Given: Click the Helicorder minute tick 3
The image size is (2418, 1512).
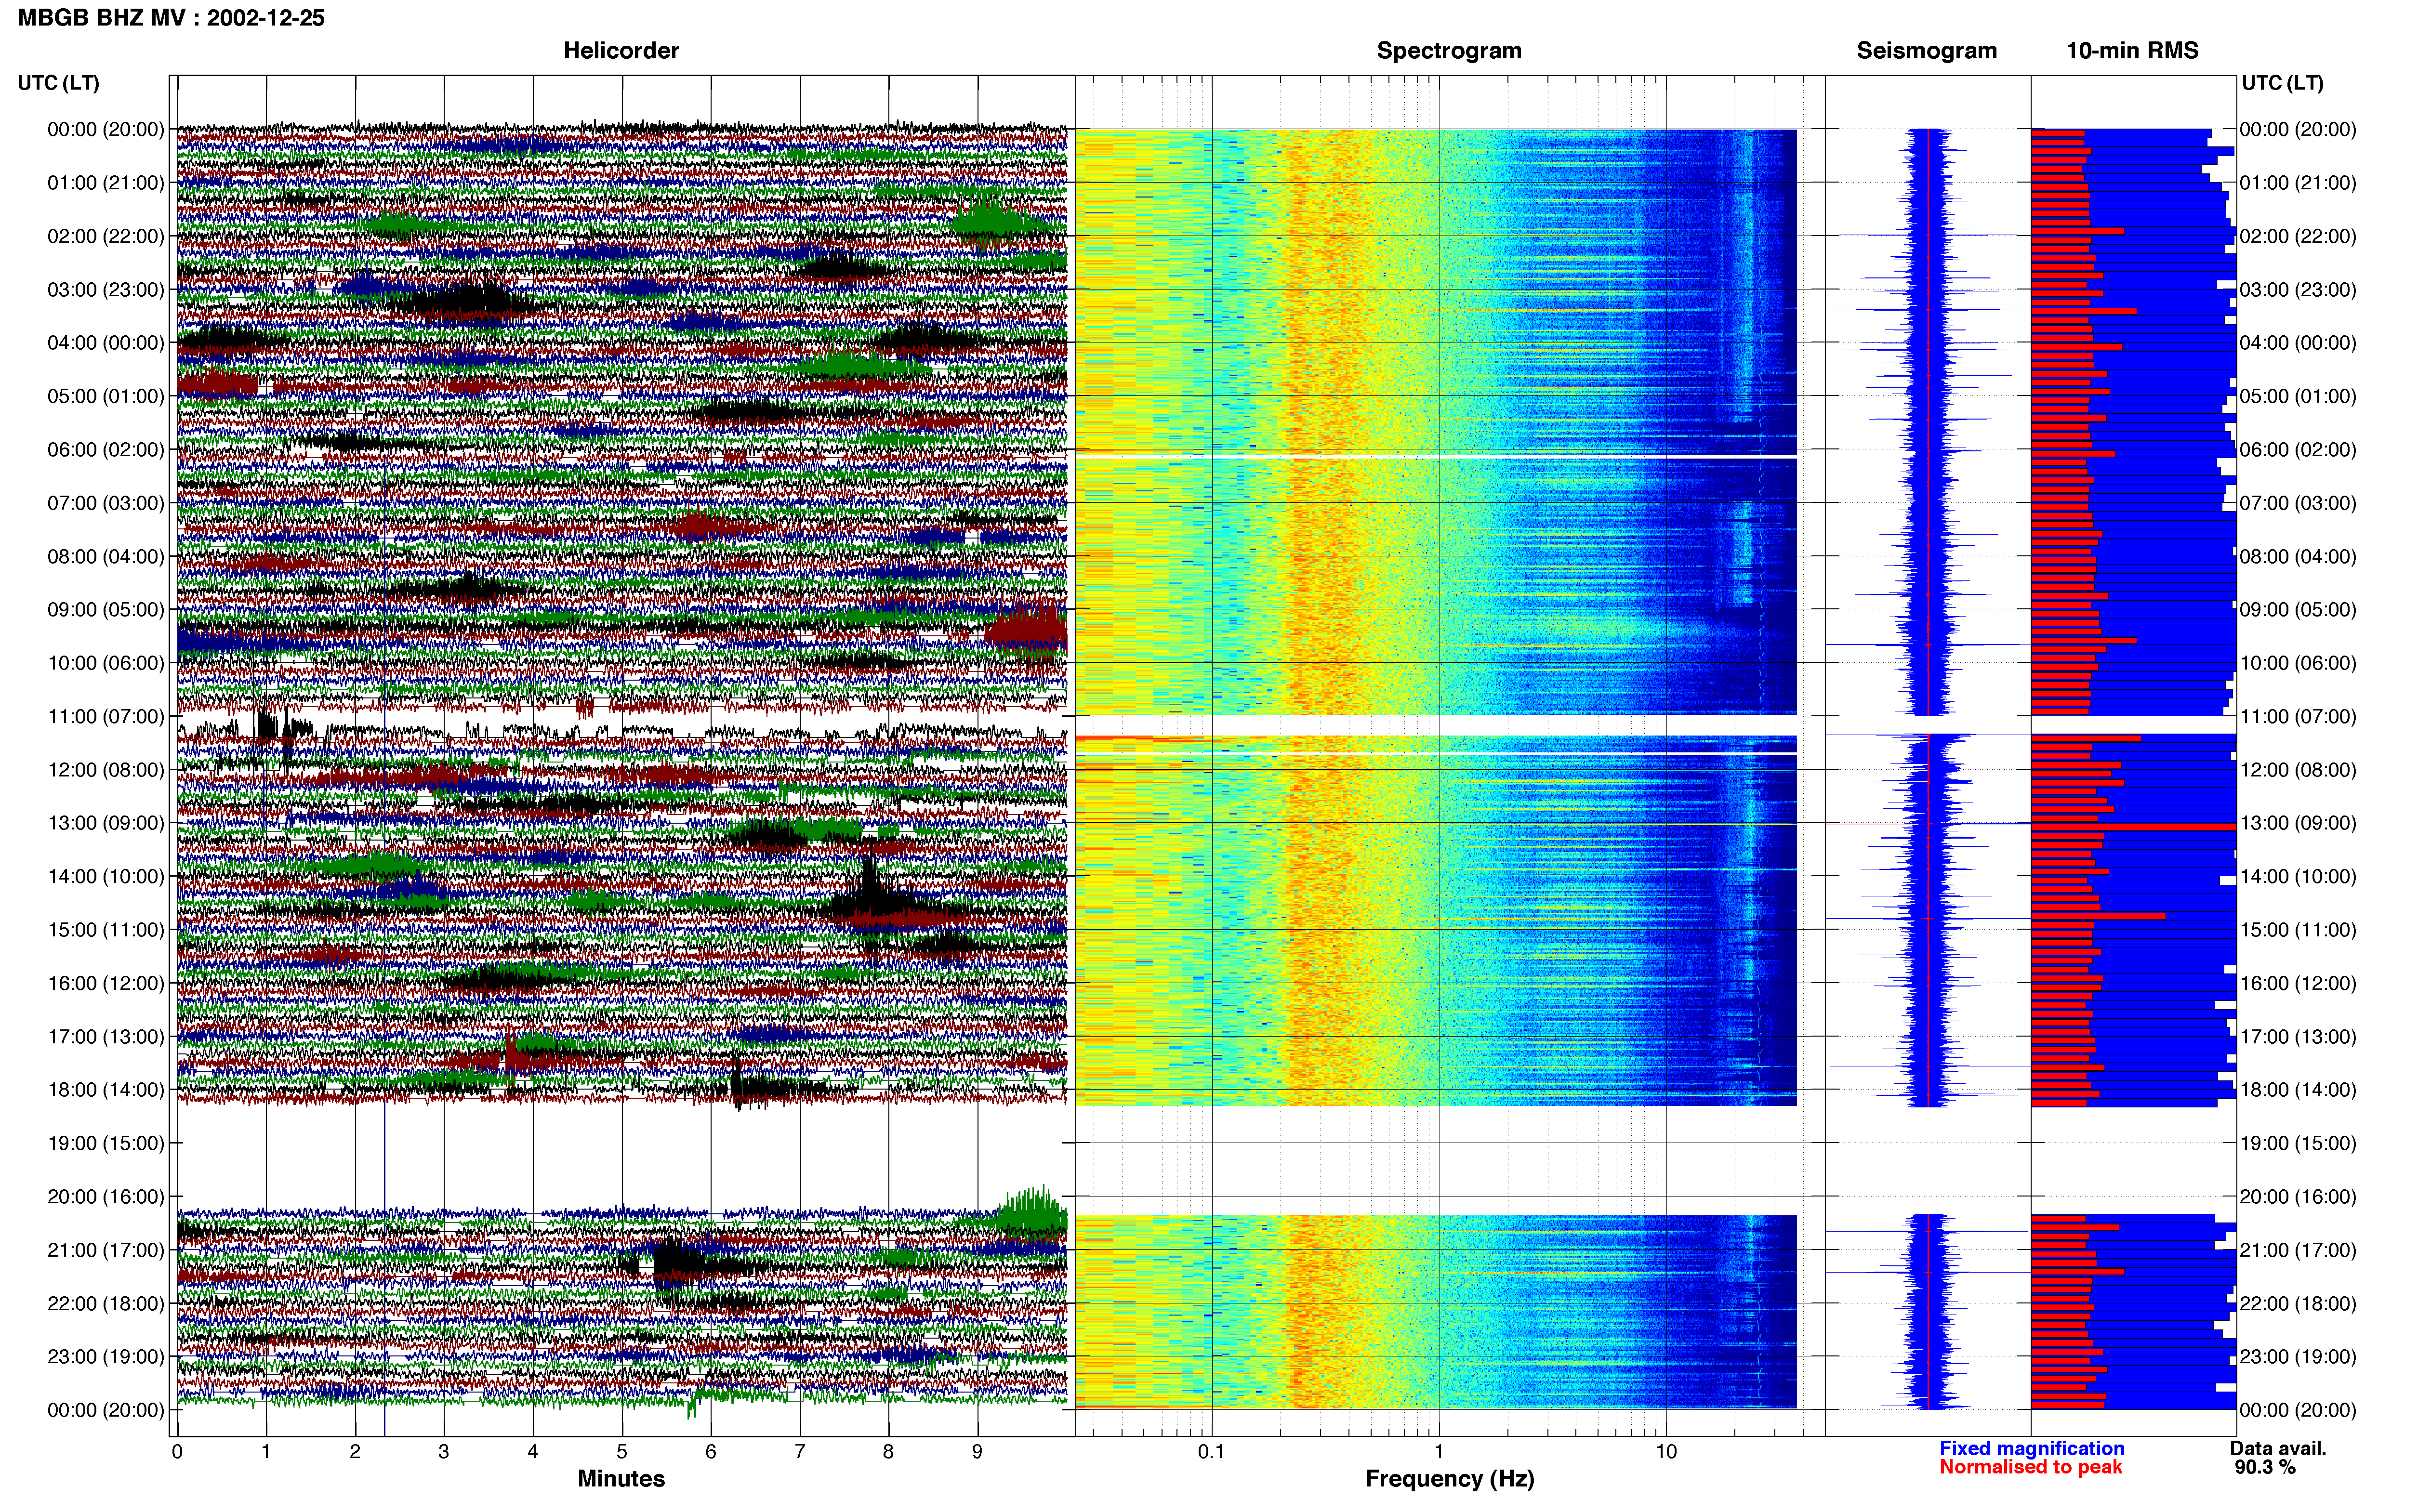Looking at the screenshot, I should pos(444,1452).
